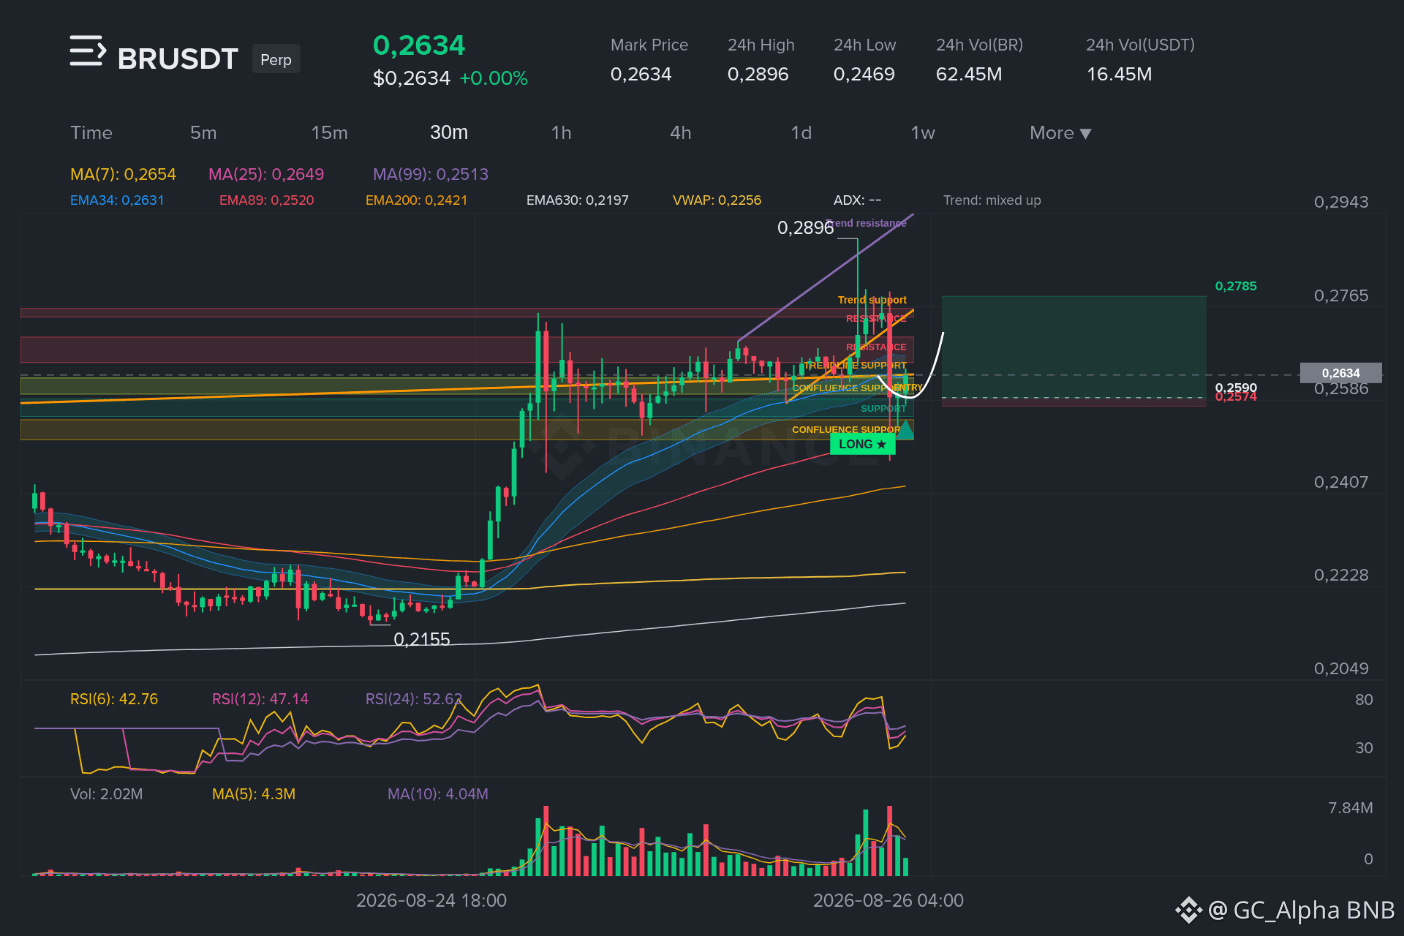Click the 24h High value 0,2896
Viewport: 1404px width, 936px height.
(x=758, y=74)
